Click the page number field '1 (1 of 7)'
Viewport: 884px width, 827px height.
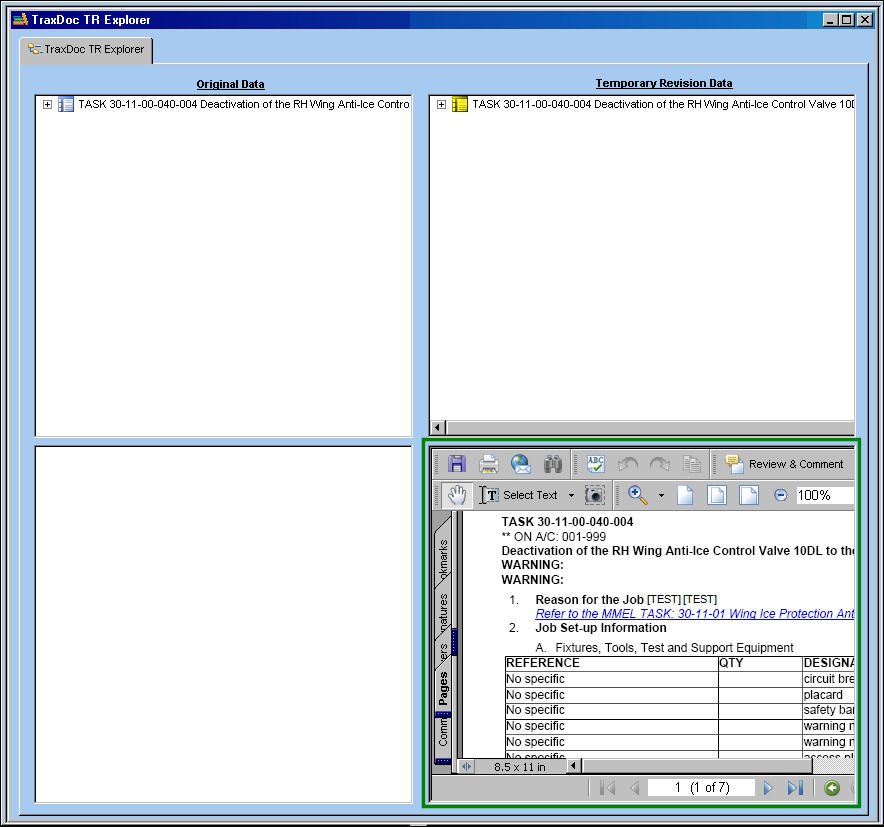[701, 788]
